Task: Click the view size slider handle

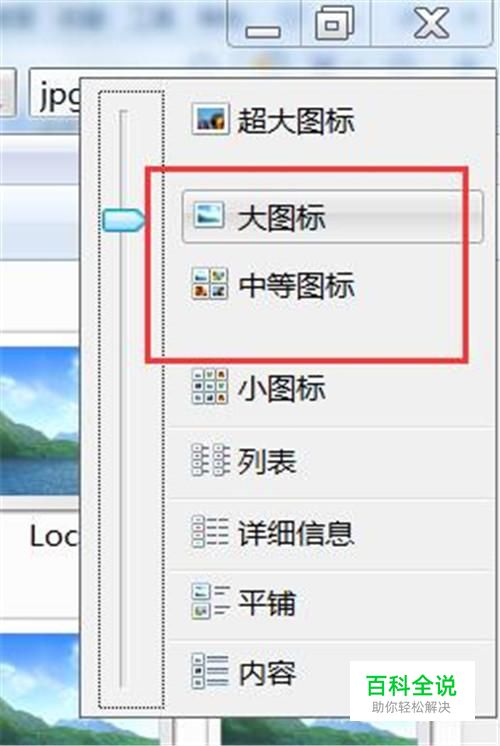Action: click(x=122, y=220)
